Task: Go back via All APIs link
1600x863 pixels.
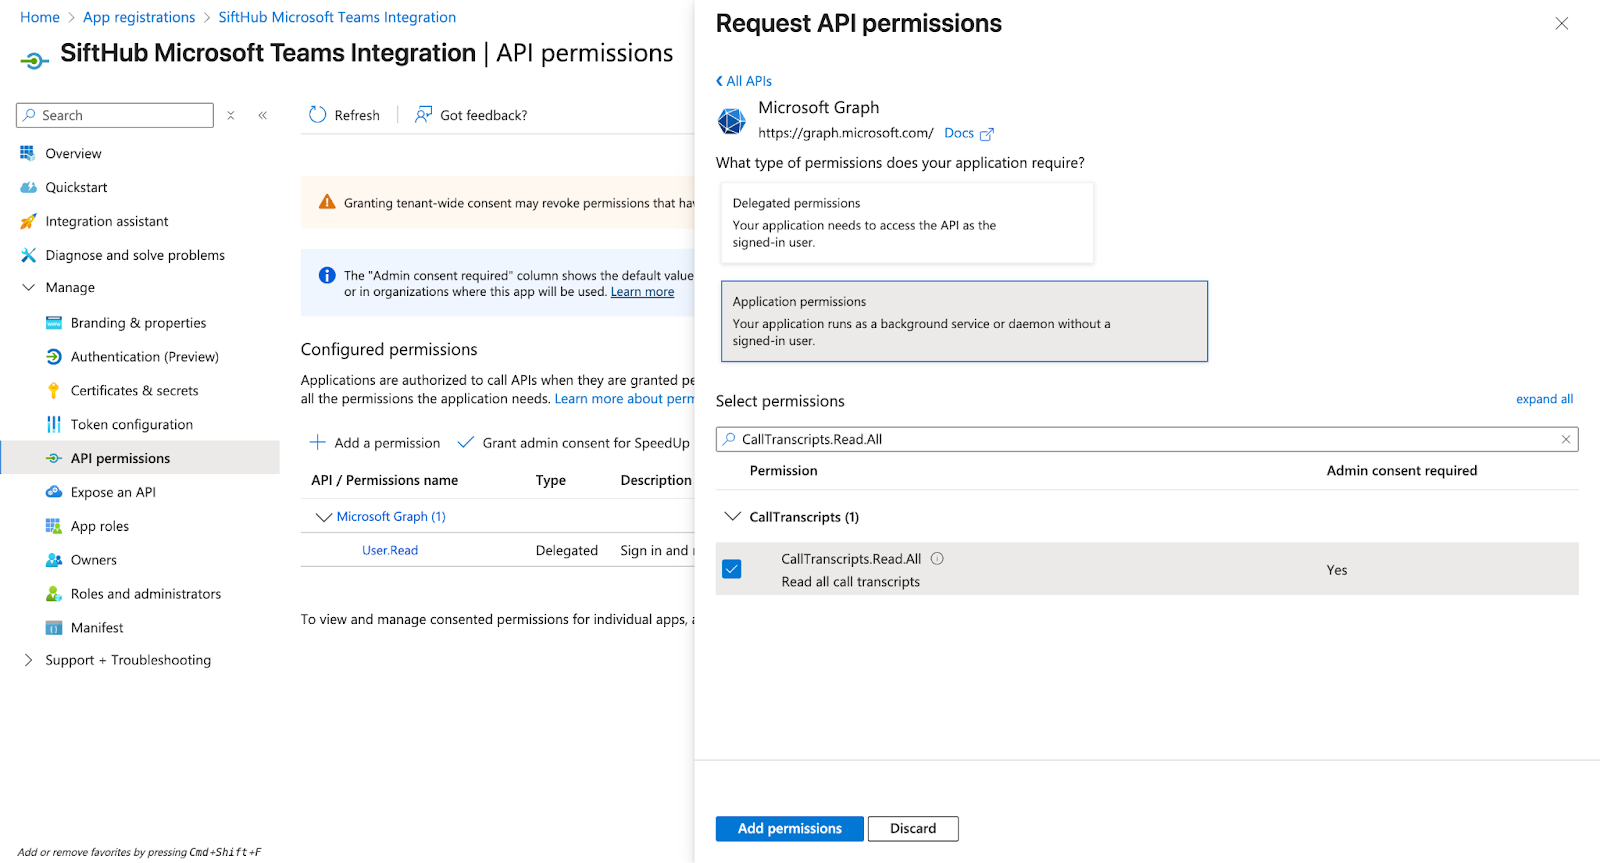Action: [x=744, y=81]
